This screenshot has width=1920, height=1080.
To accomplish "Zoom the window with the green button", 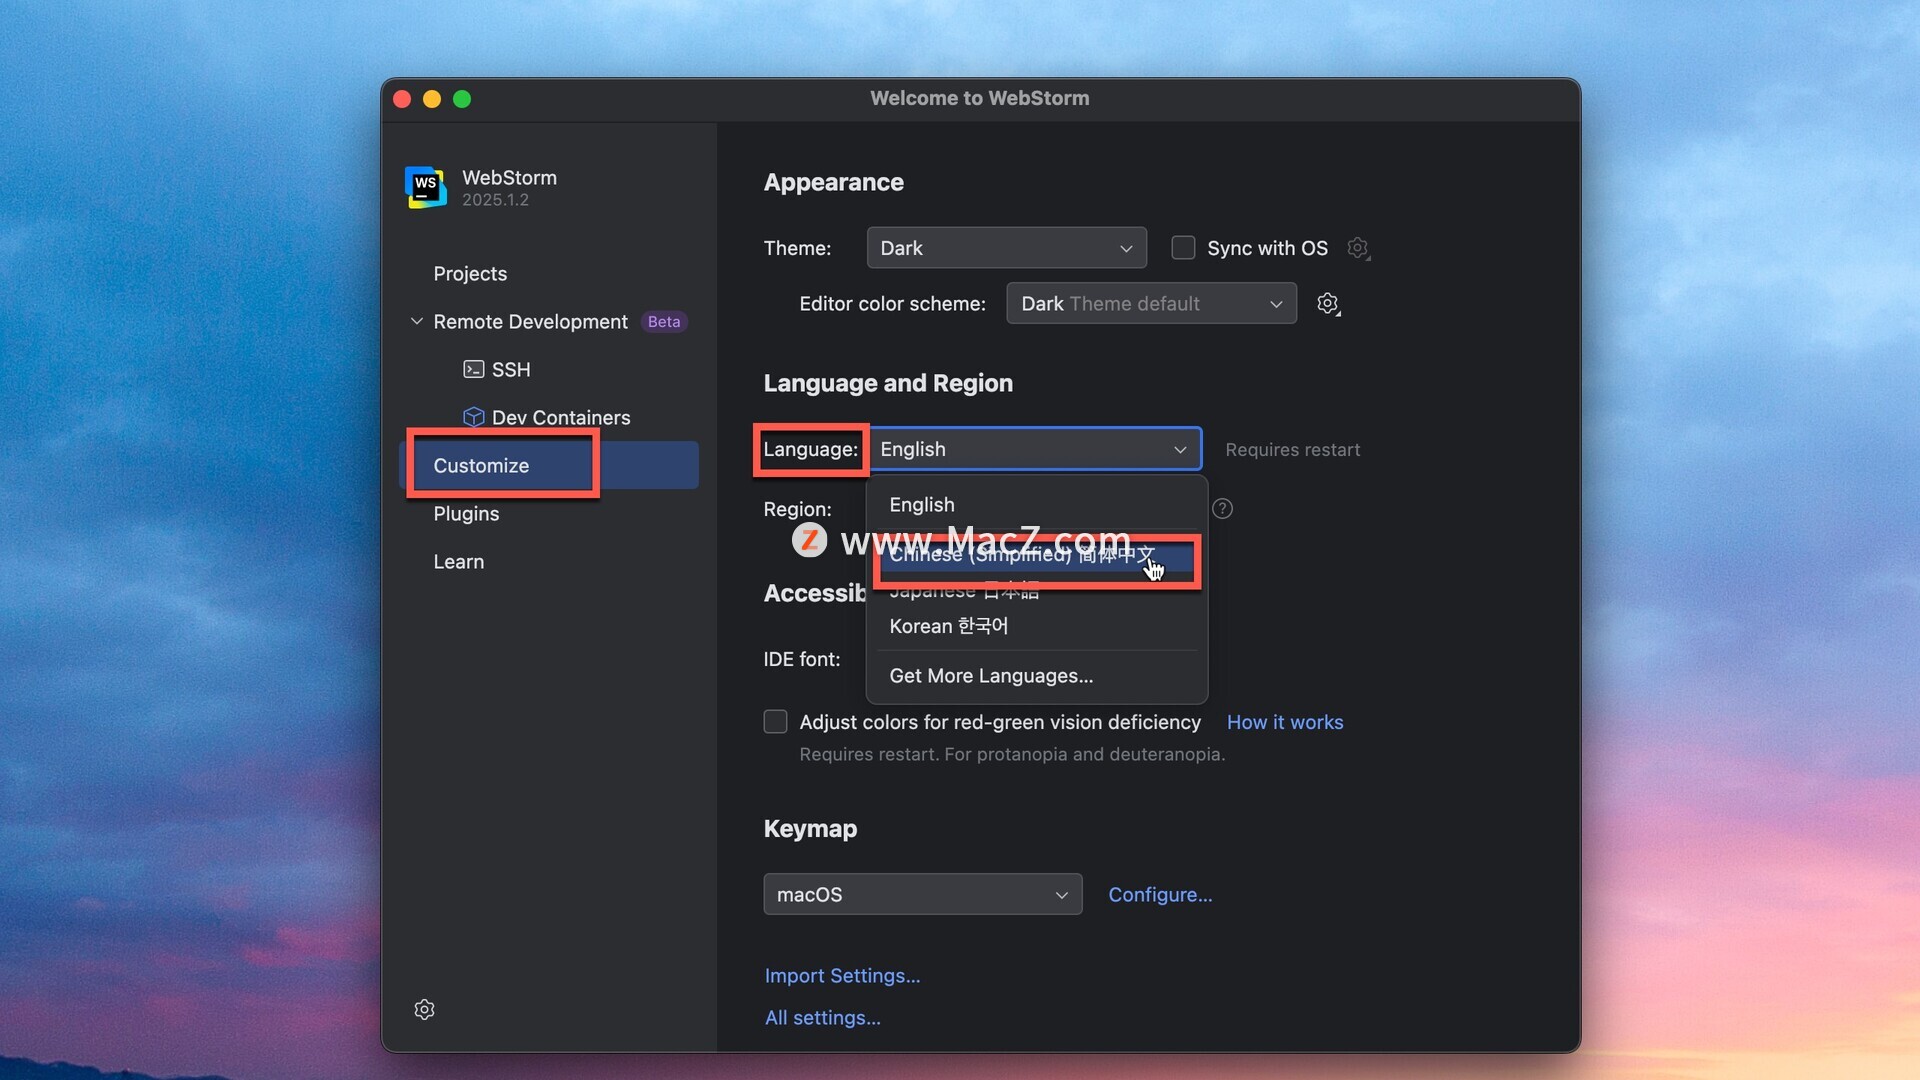I will pyautogui.click(x=462, y=99).
